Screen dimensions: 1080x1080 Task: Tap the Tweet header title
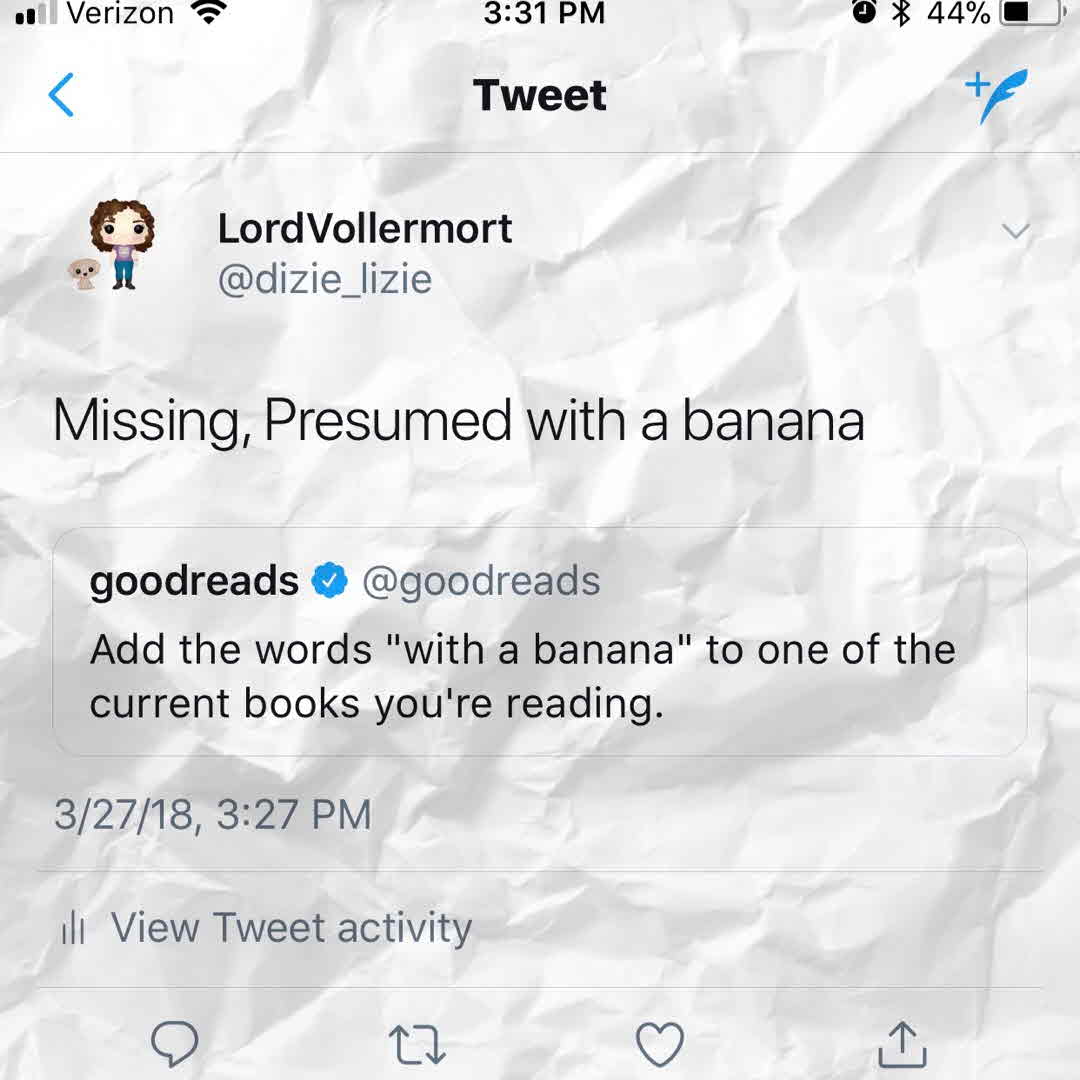pos(540,96)
